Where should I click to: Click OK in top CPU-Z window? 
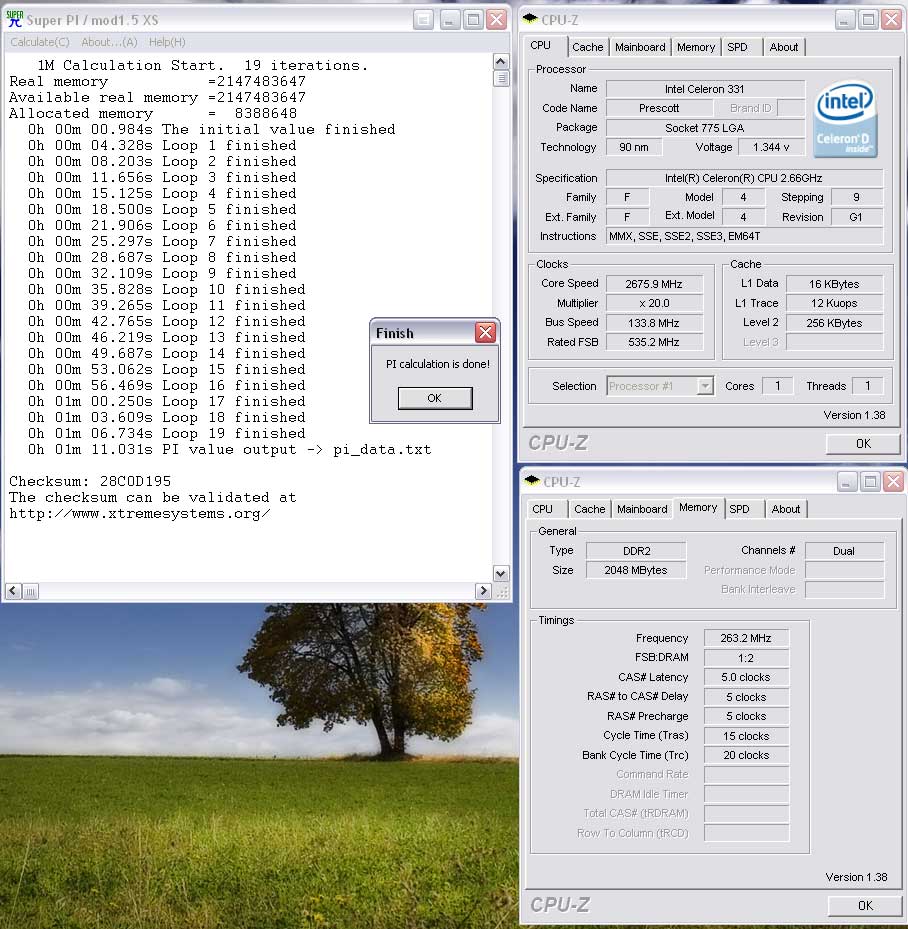[x=863, y=444]
